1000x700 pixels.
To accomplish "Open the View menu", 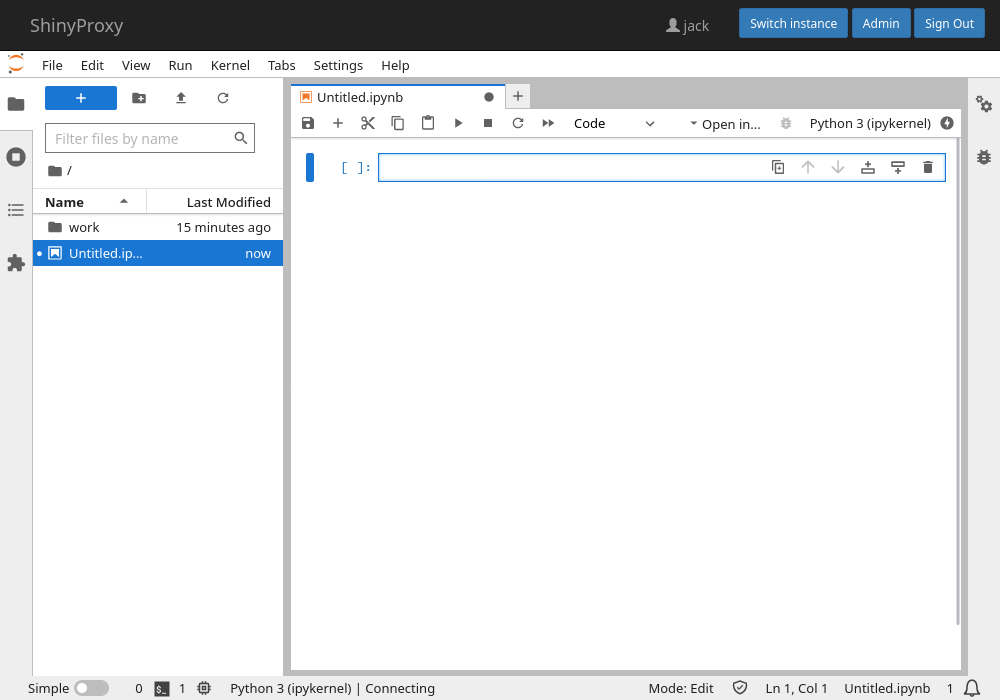I will [x=136, y=65].
